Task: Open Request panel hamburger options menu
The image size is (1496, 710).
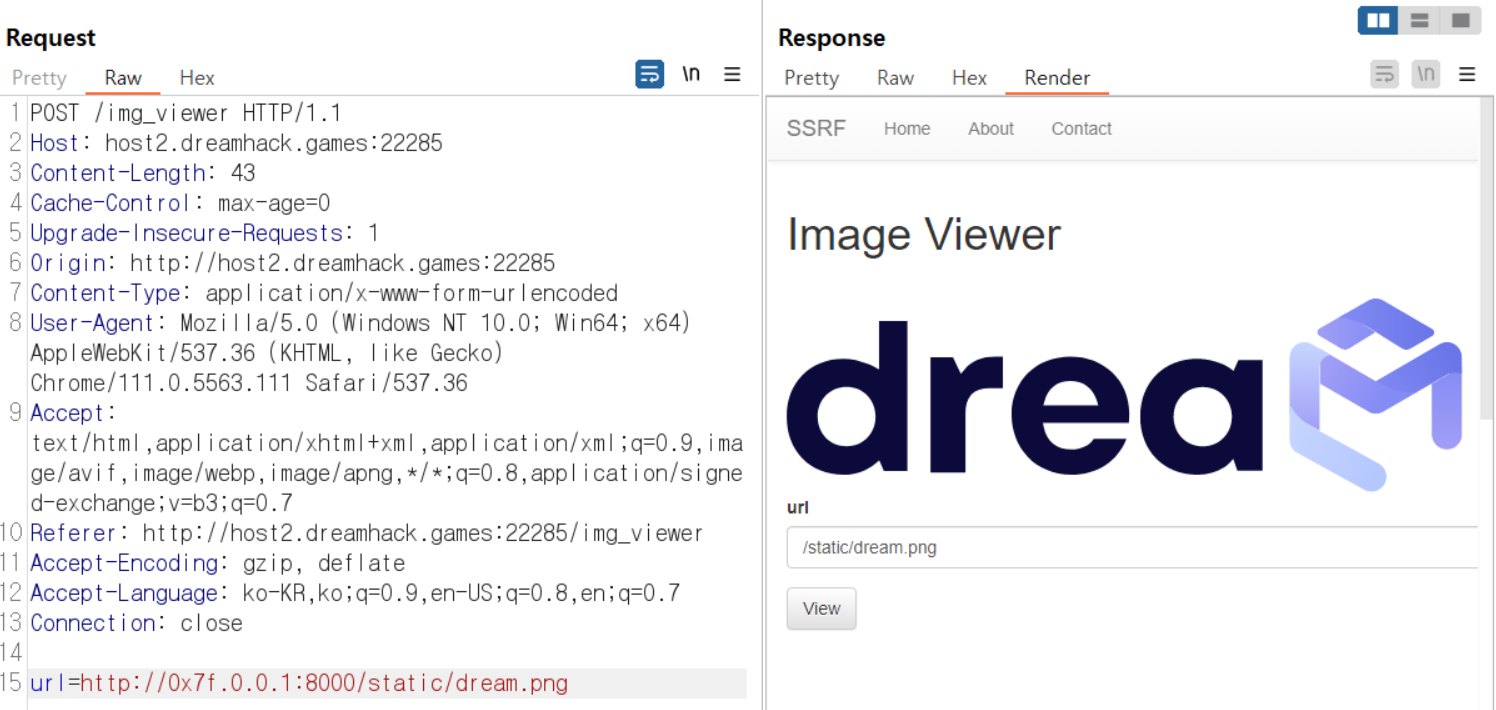Action: pyautogui.click(x=732, y=74)
